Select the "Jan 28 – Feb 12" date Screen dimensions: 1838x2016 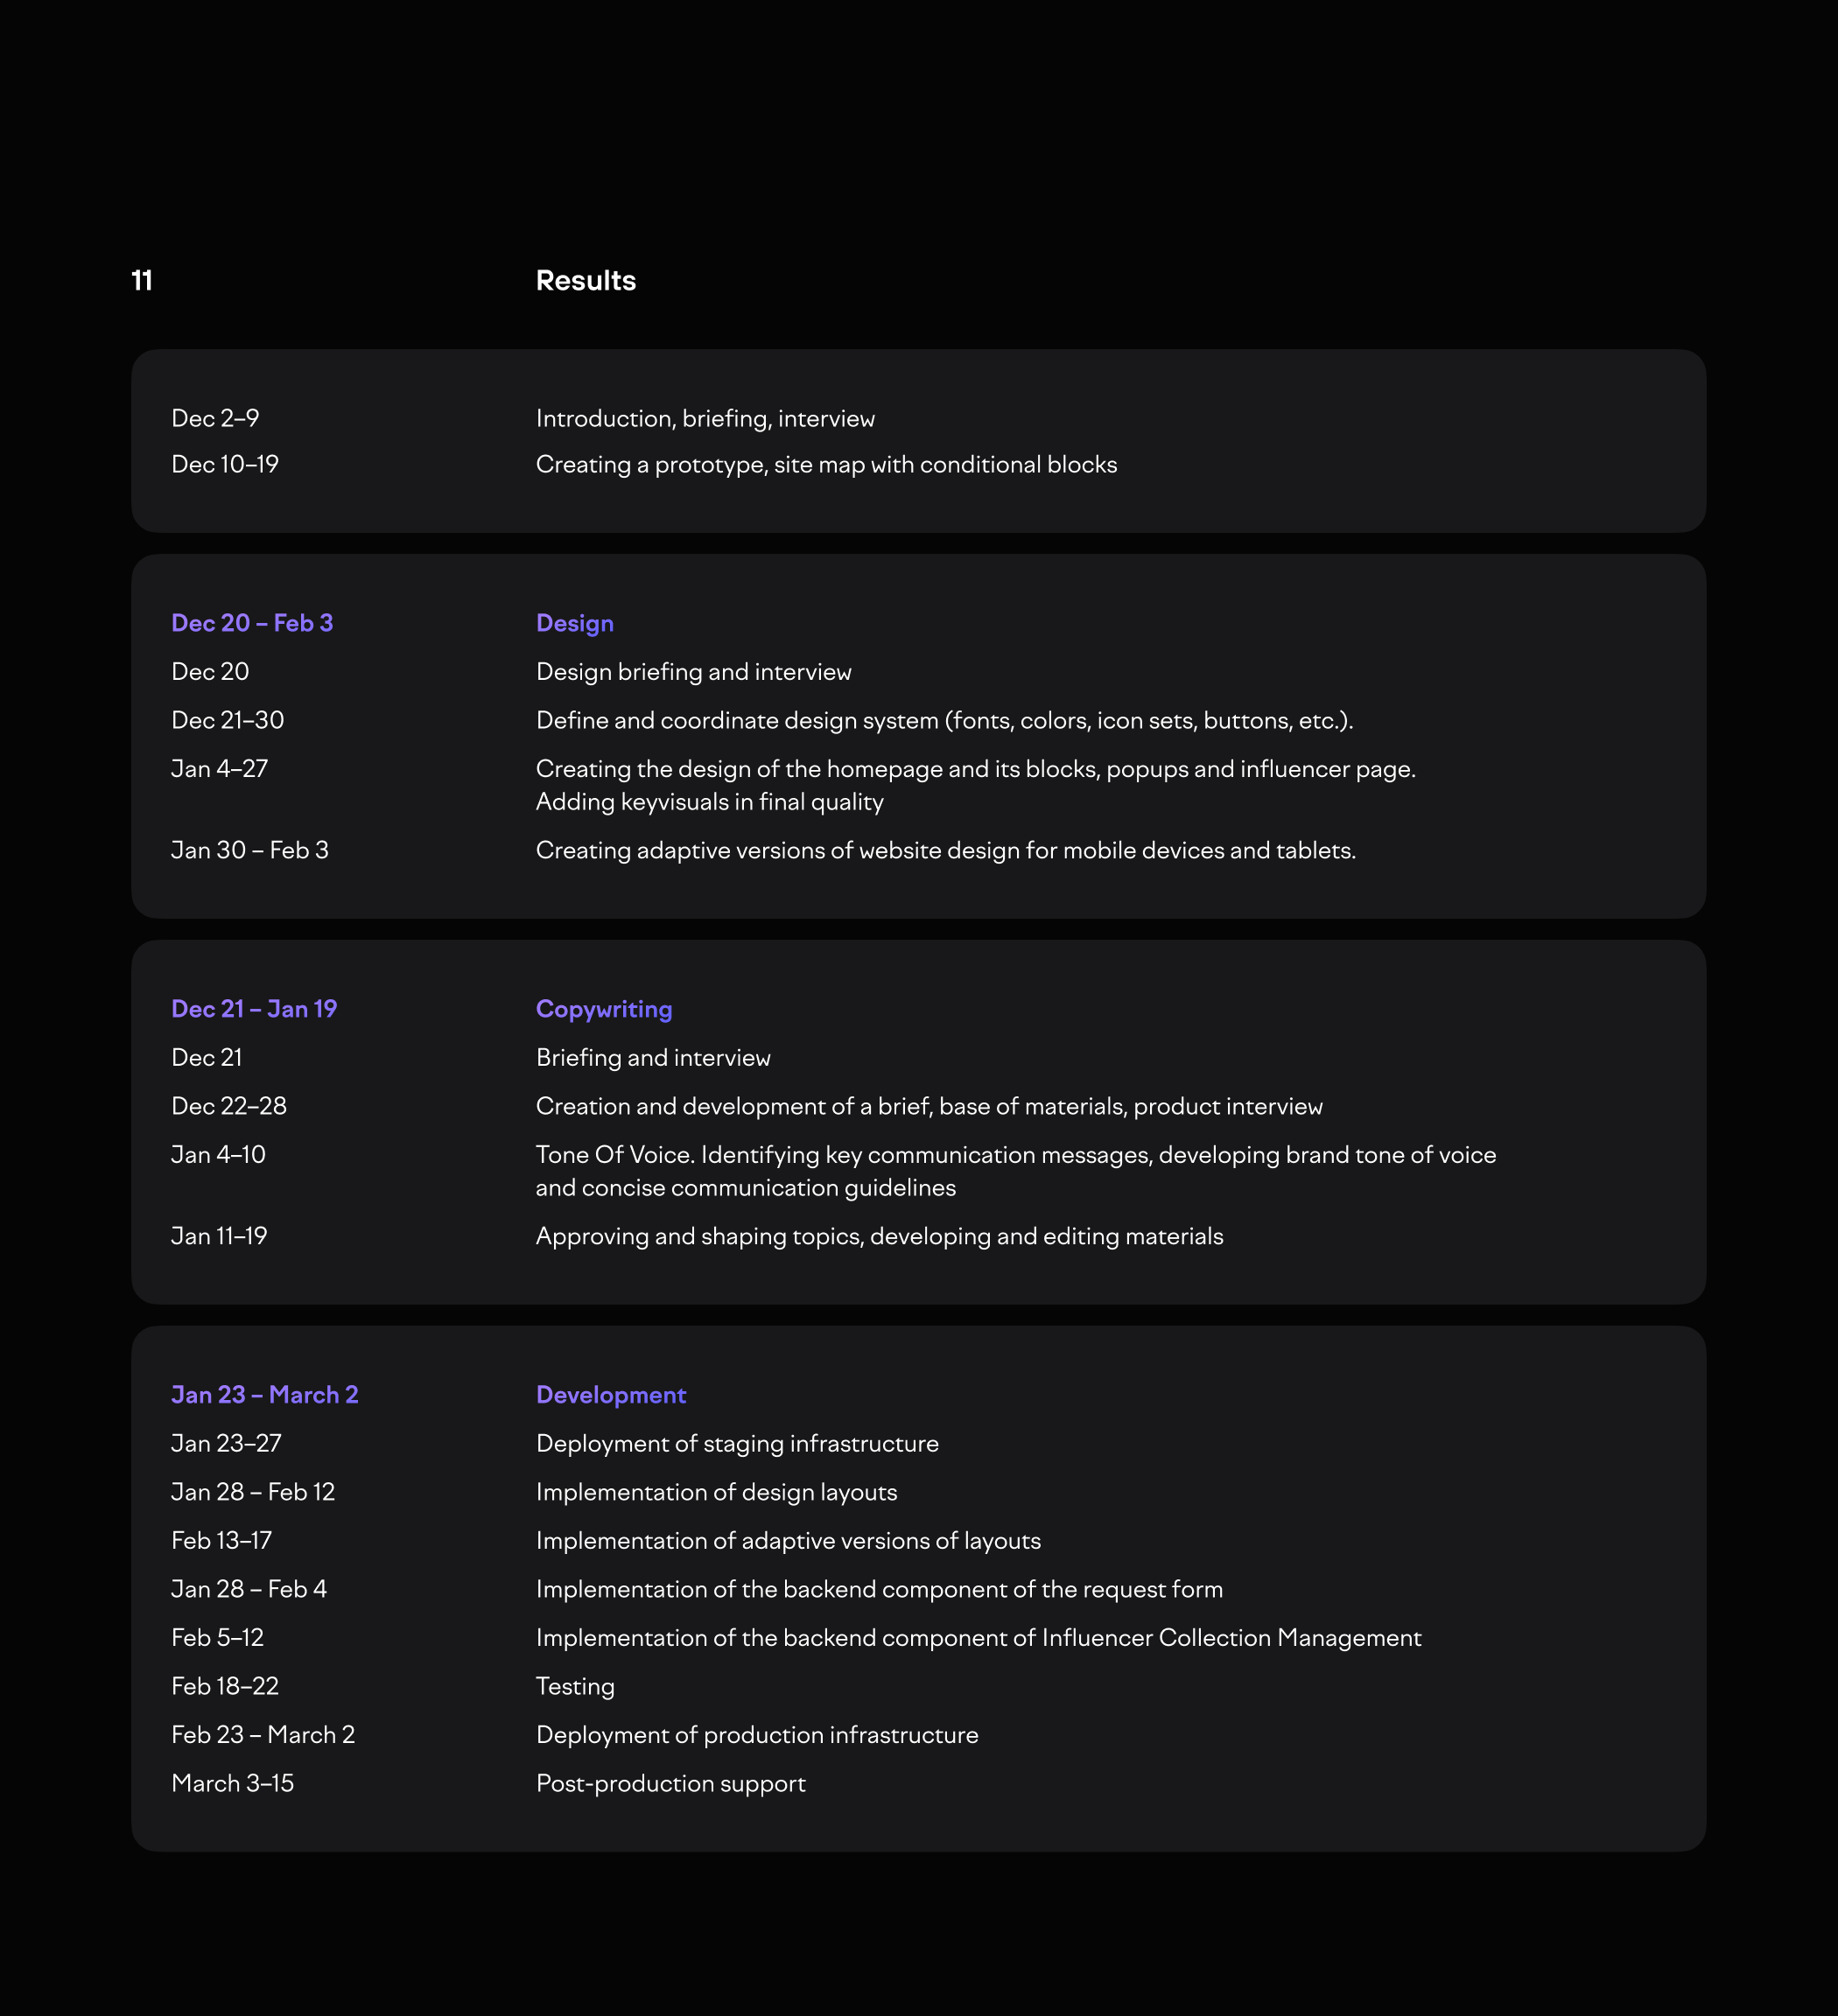pos(253,1492)
